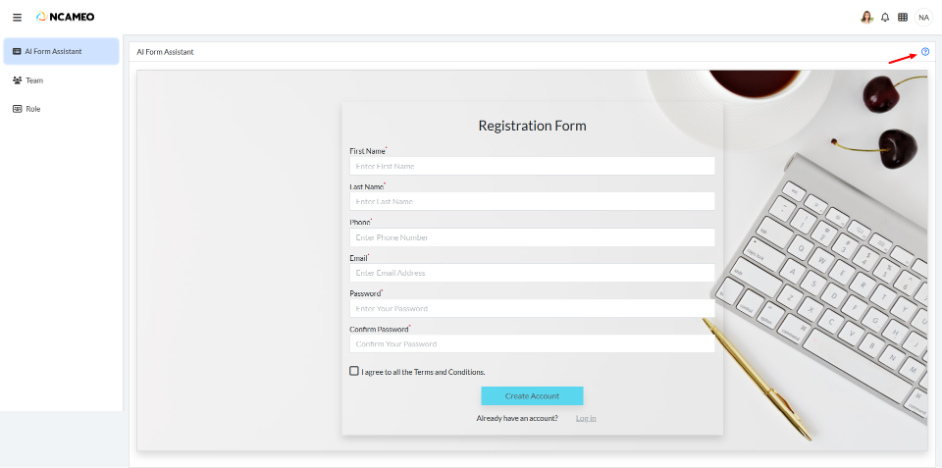The width and height of the screenshot is (942, 468).
Task: Open the Role sidebar item
Action: pos(33,108)
